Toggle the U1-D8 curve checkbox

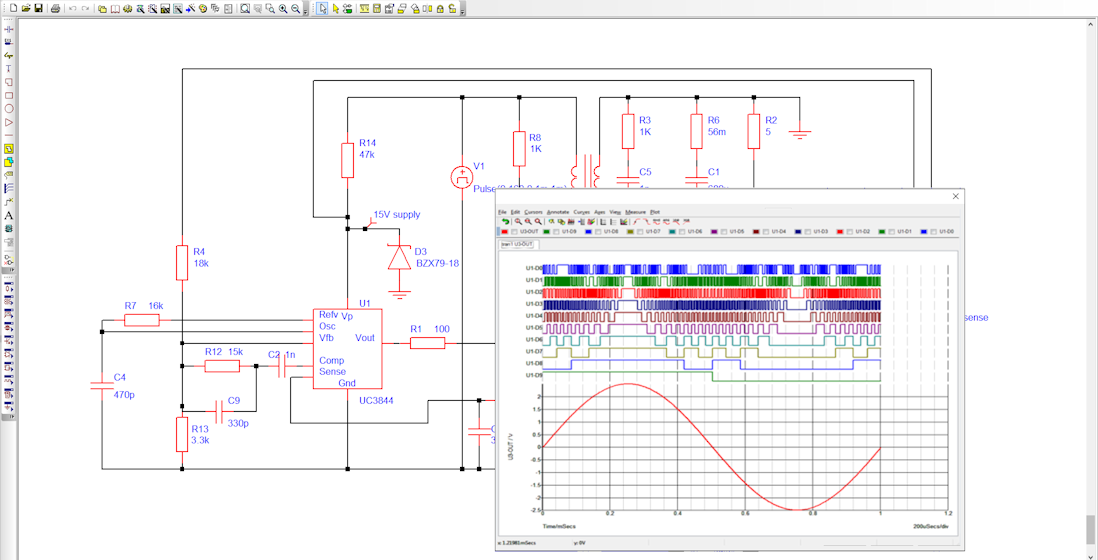(x=598, y=232)
